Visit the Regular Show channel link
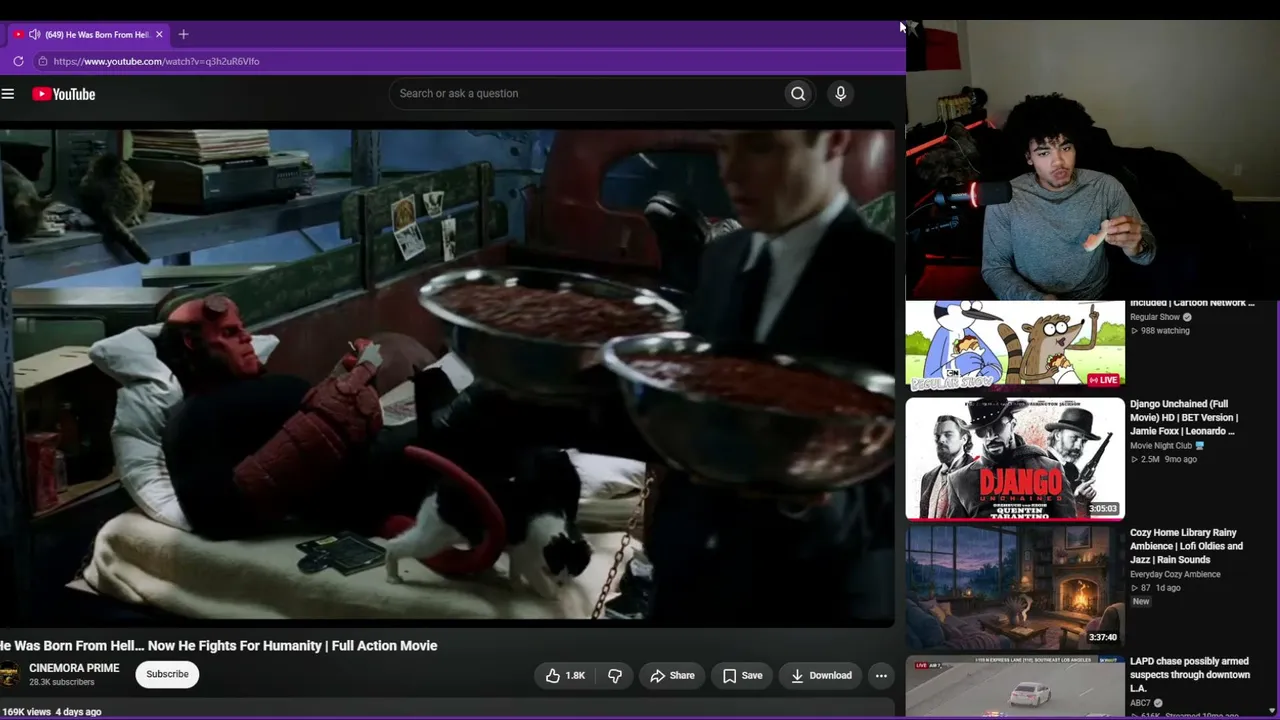 (1155, 317)
